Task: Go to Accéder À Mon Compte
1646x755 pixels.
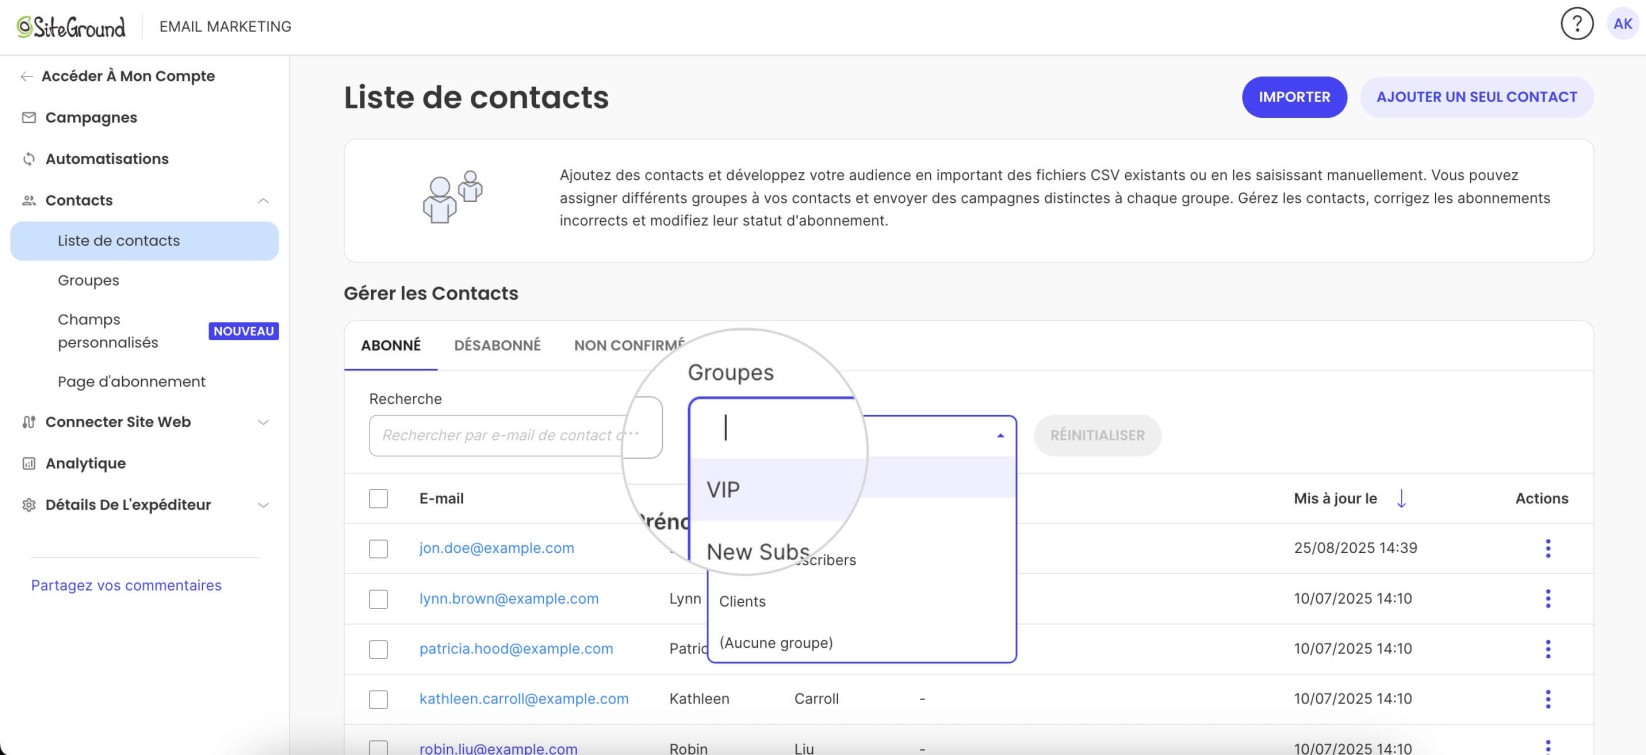Action: click(128, 76)
